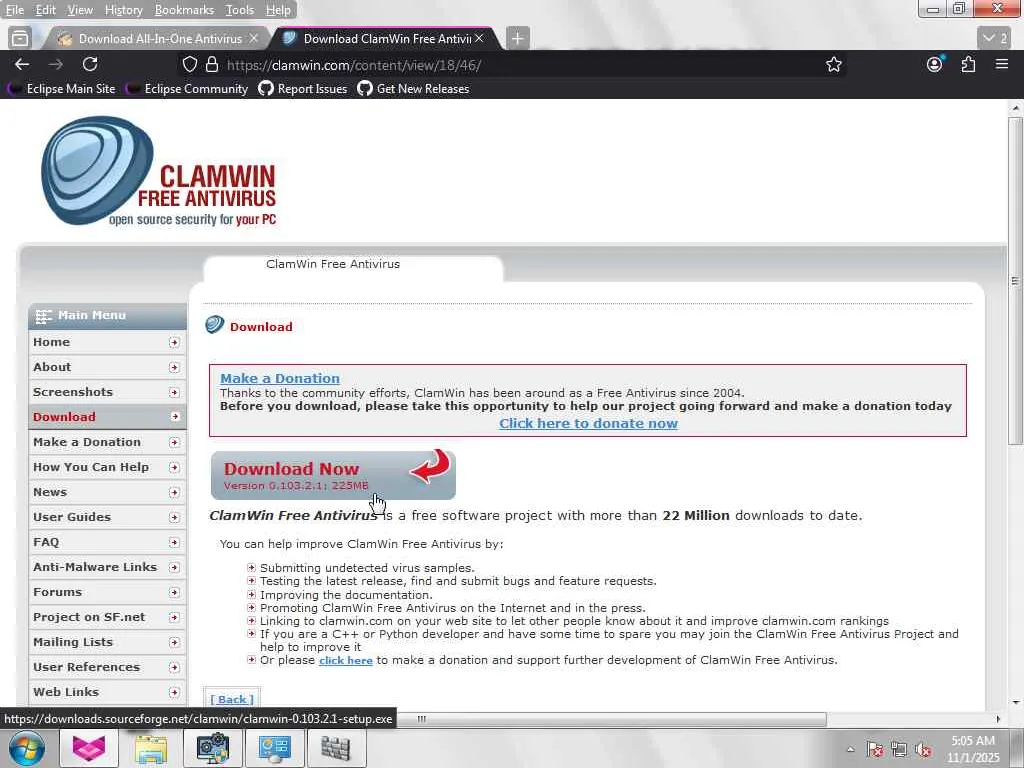The width and height of the screenshot is (1024, 768).
Task: Select Screenshots in Main Menu
Action: 107,392
